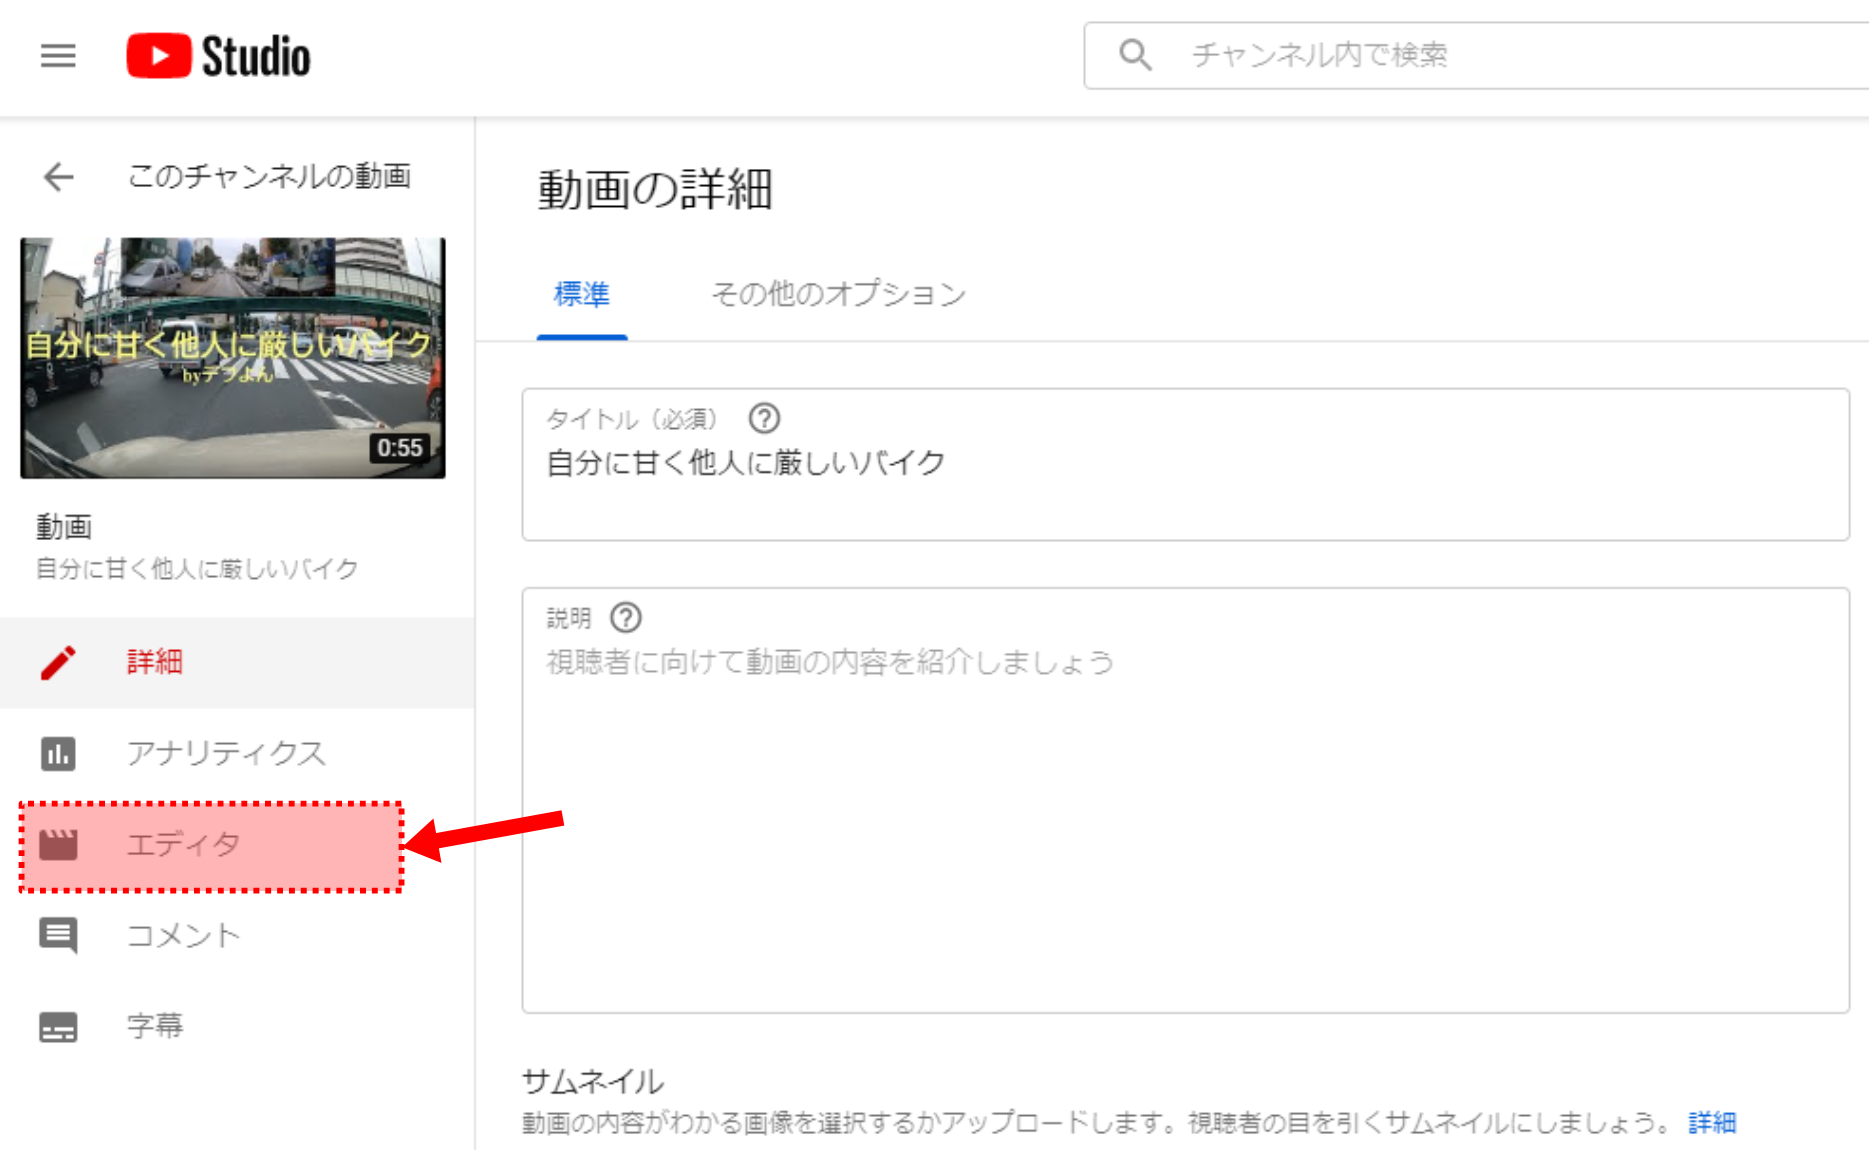The width and height of the screenshot is (1869, 1150).
Task: Switch to the 標準 tab
Action: (582, 294)
